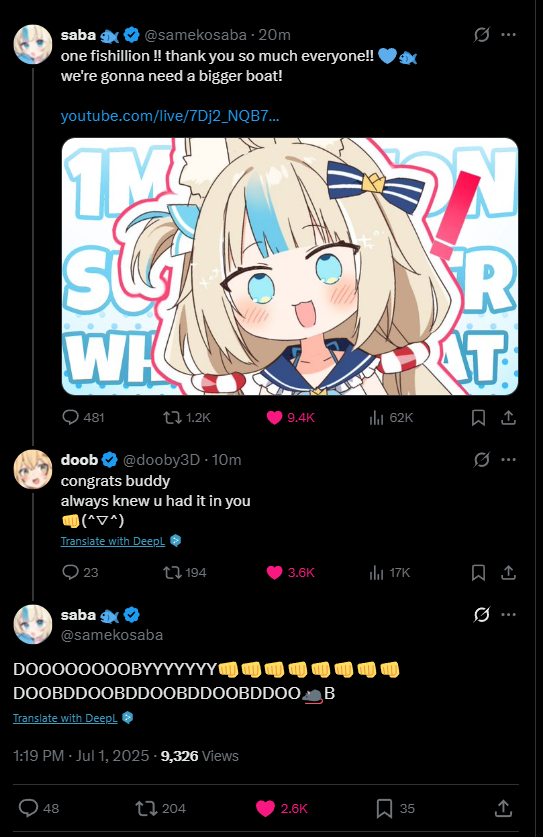Image resolution: width=543 pixels, height=837 pixels.
Task: Unlike the main tweet with 2.6K likes
Action: point(265,809)
